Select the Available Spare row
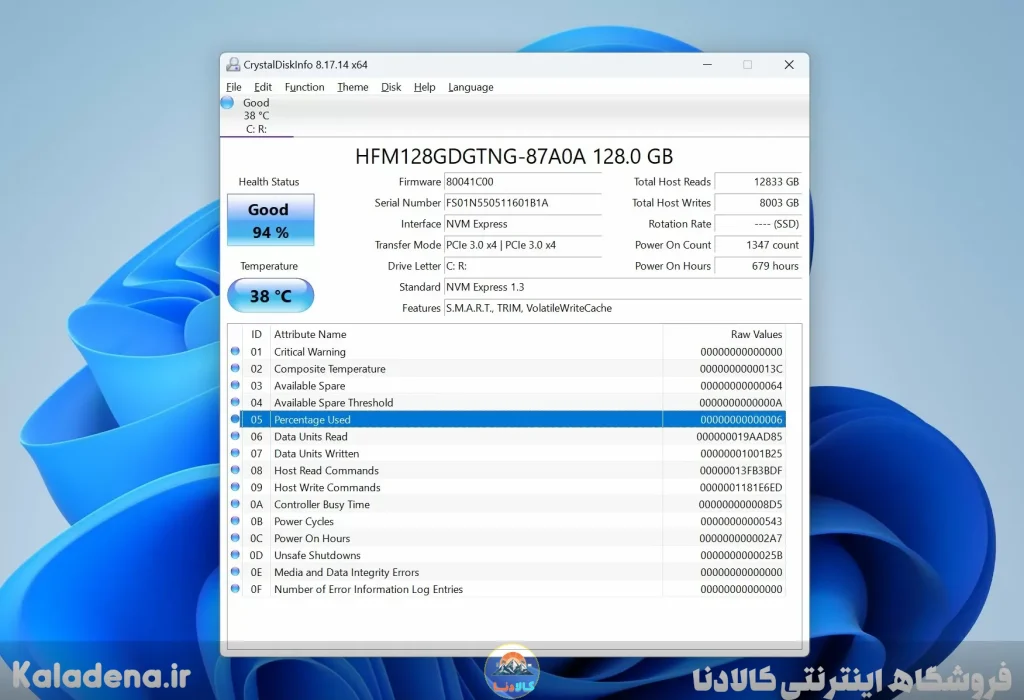Viewport: 1024px width, 700px height. [507, 385]
